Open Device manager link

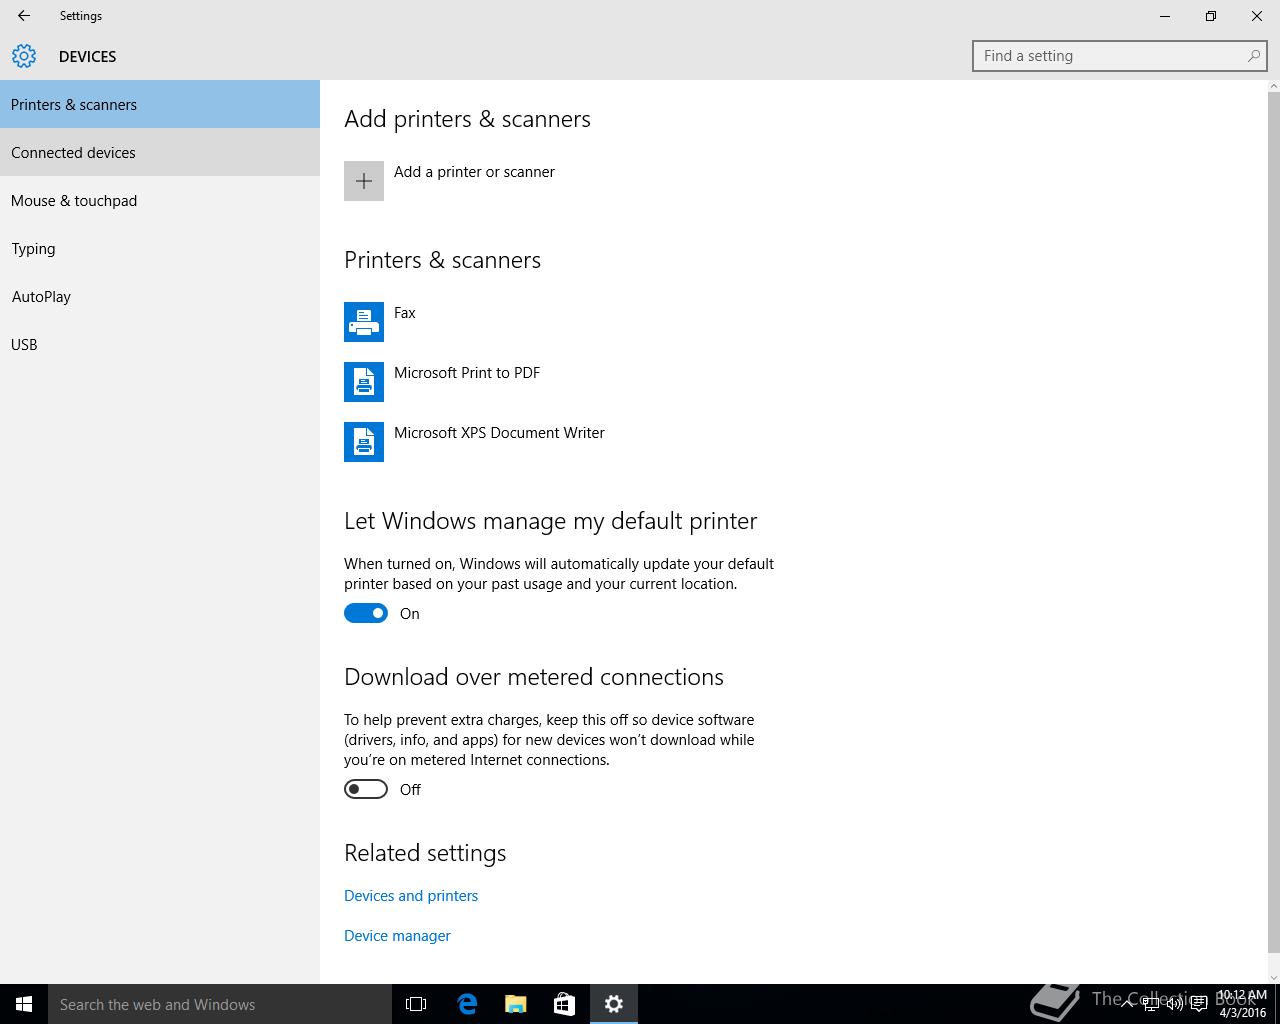397,936
